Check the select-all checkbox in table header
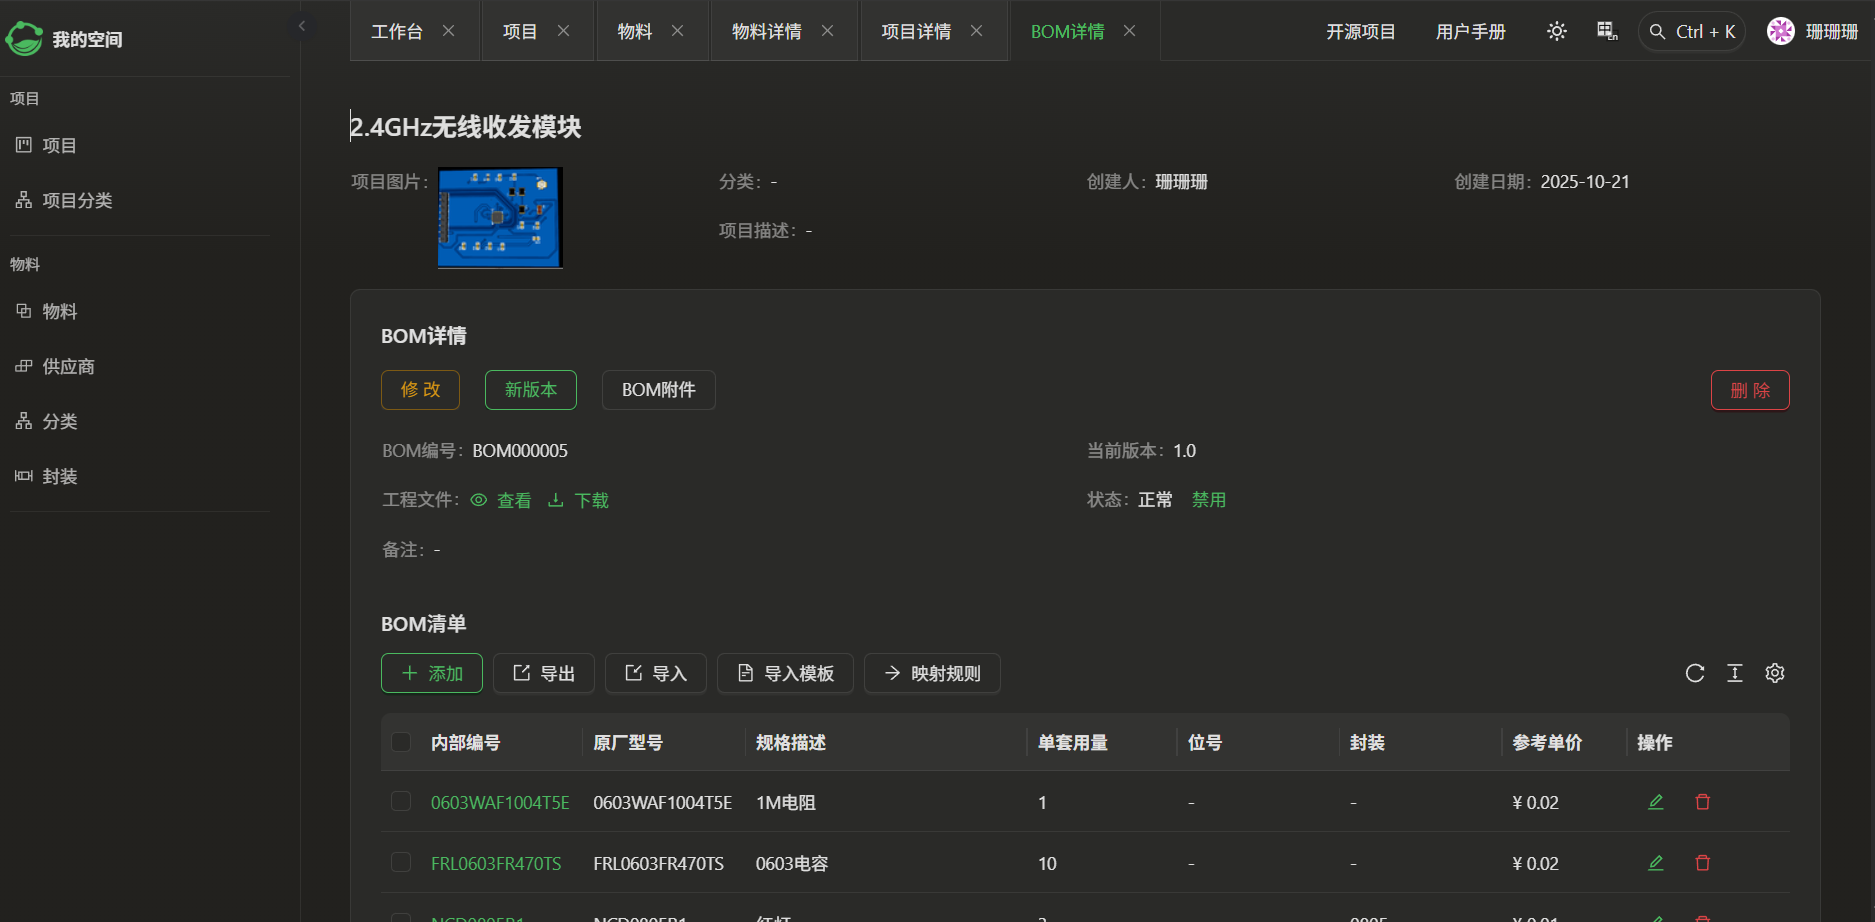This screenshot has height=922, width=1875. (x=401, y=742)
